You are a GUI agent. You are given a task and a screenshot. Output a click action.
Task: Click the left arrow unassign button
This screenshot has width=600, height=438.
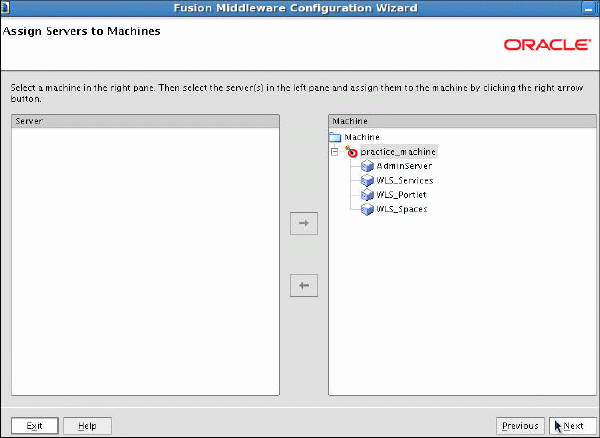(304, 285)
